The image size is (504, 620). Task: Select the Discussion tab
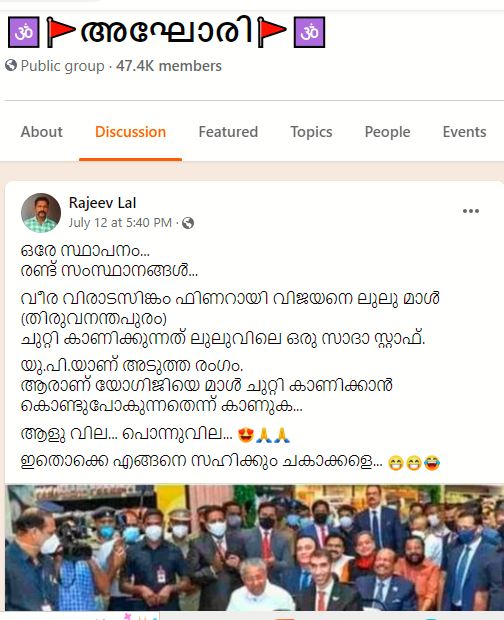(130, 132)
